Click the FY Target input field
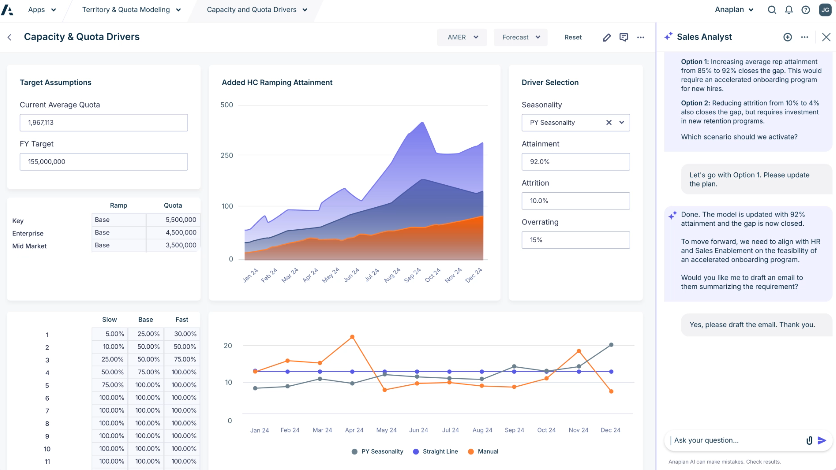 click(104, 161)
